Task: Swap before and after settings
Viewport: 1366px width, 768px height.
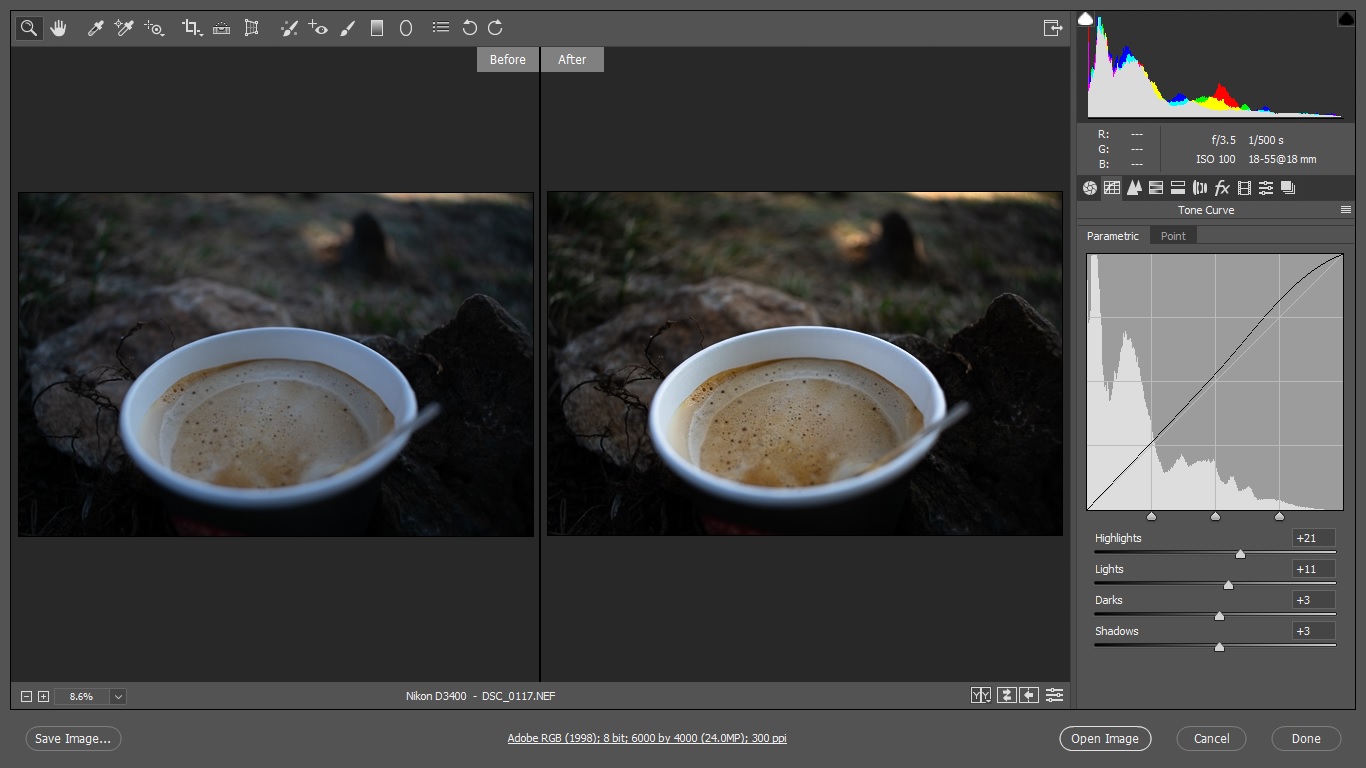Action: coord(1006,695)
